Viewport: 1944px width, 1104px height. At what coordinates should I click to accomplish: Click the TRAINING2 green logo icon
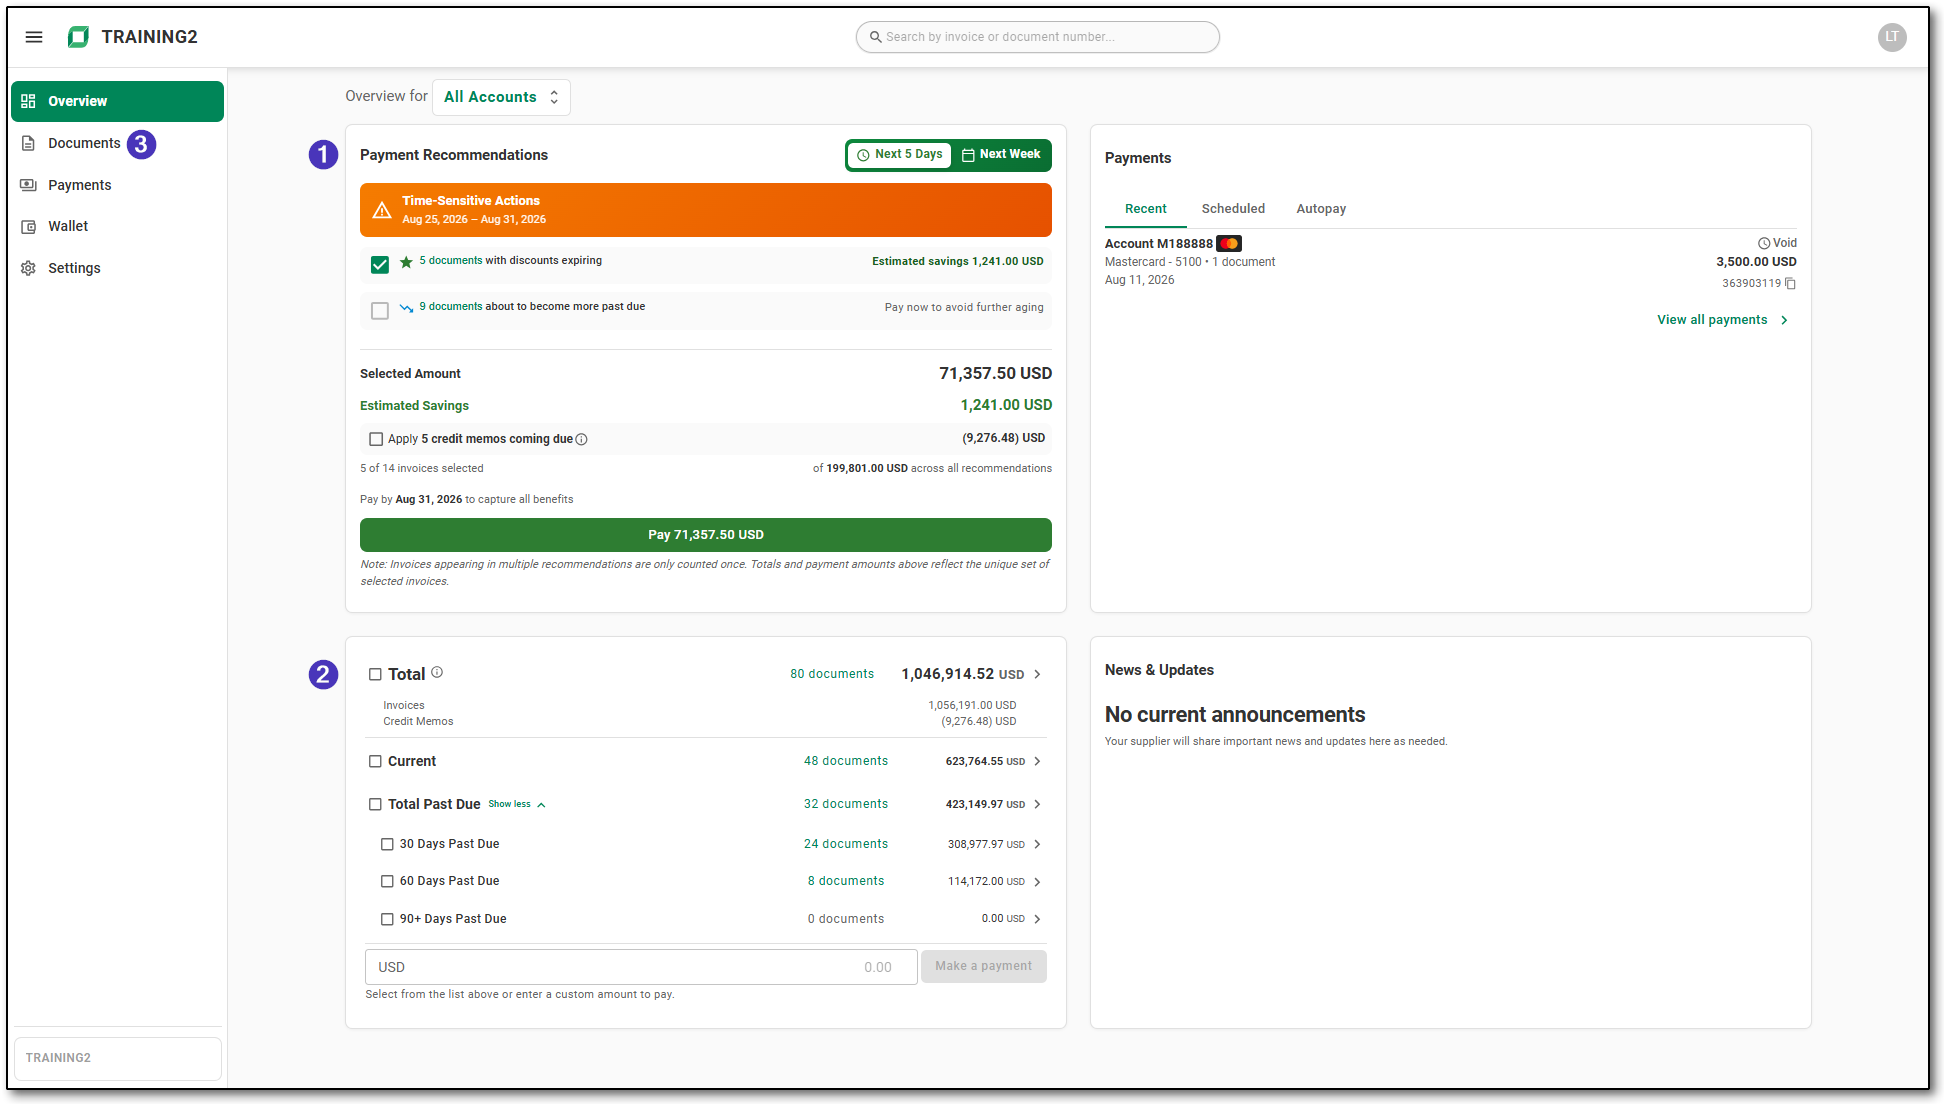(78, 37)
